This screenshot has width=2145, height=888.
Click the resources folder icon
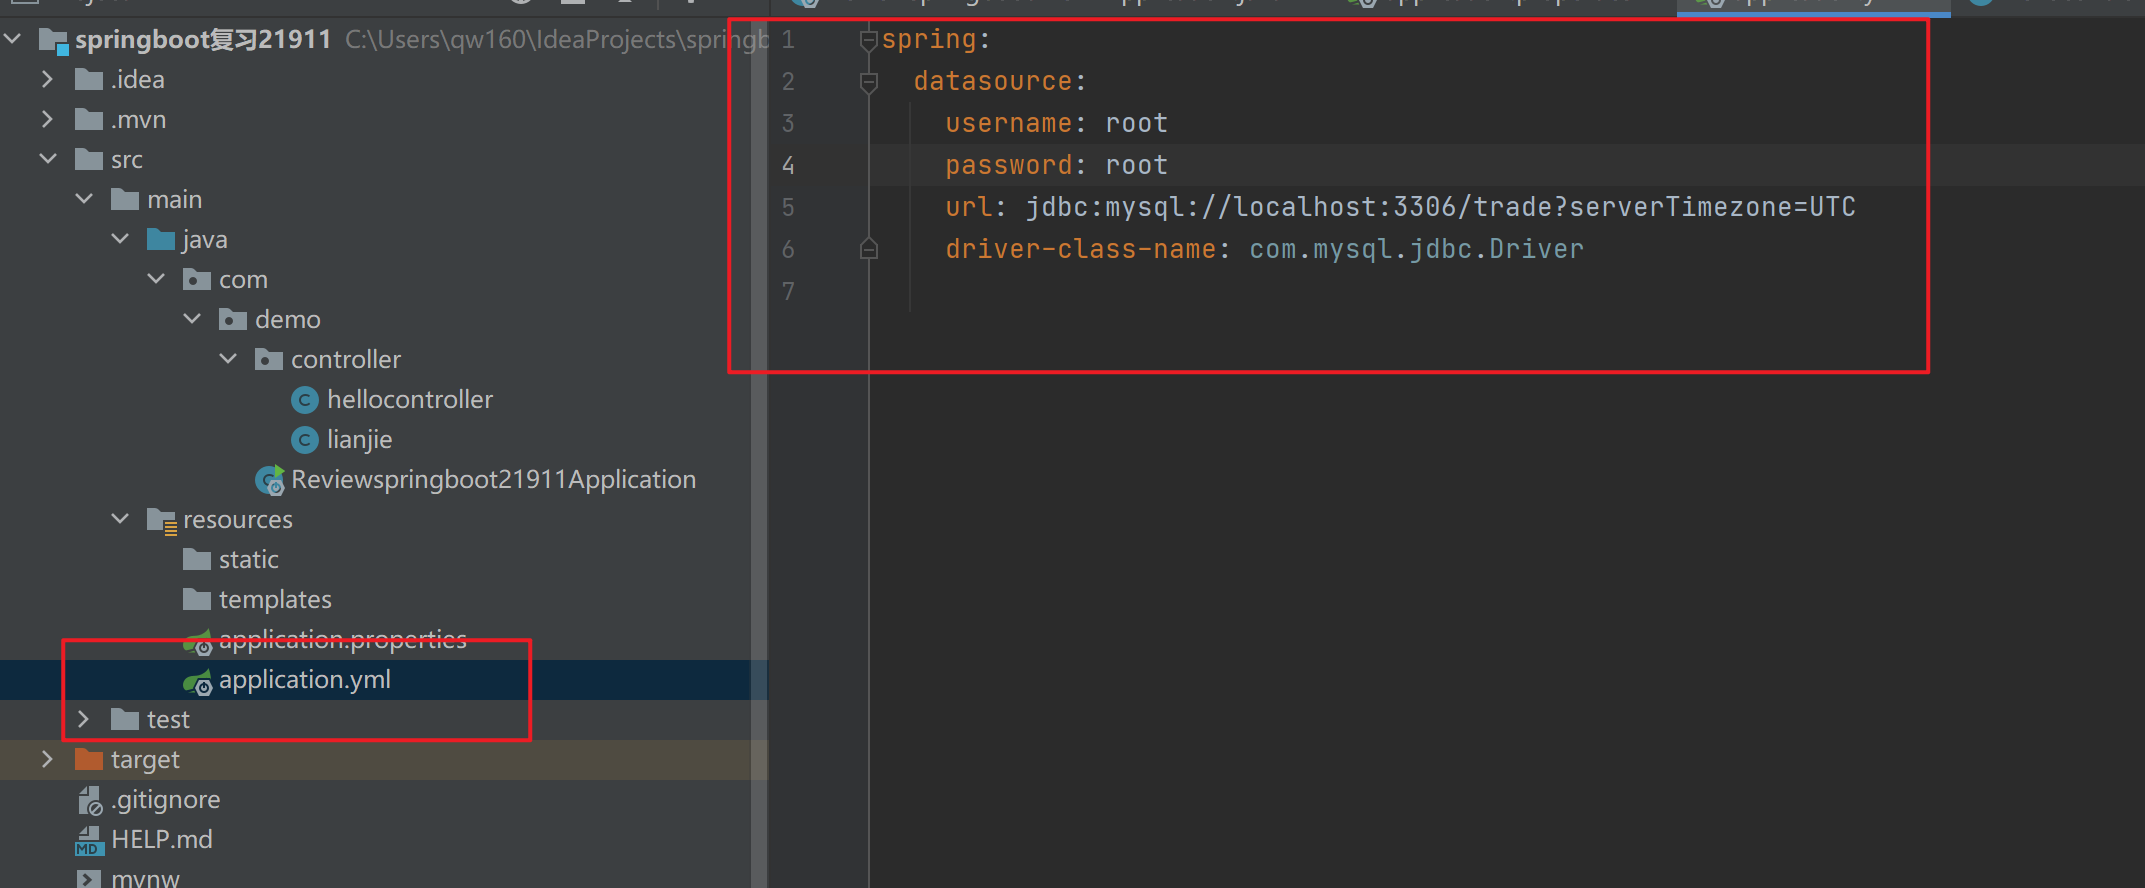pyautogui.click(x=161, y=520)
